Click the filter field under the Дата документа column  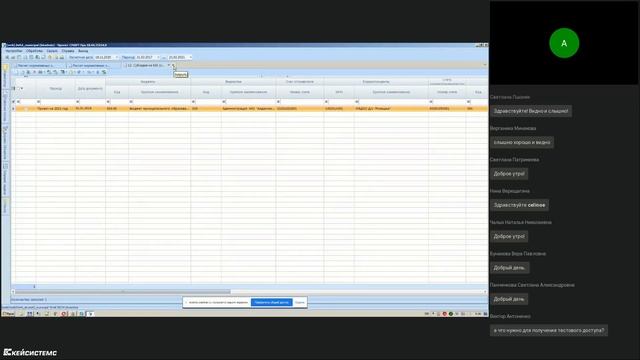(90, 102)
